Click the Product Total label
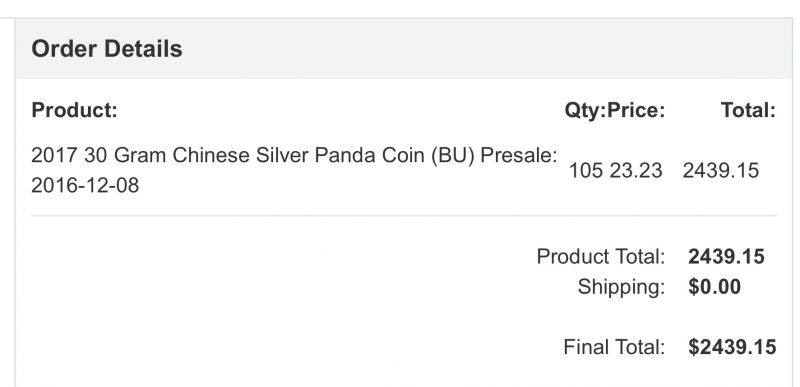800x387 pixels. (x=601, y=256)
